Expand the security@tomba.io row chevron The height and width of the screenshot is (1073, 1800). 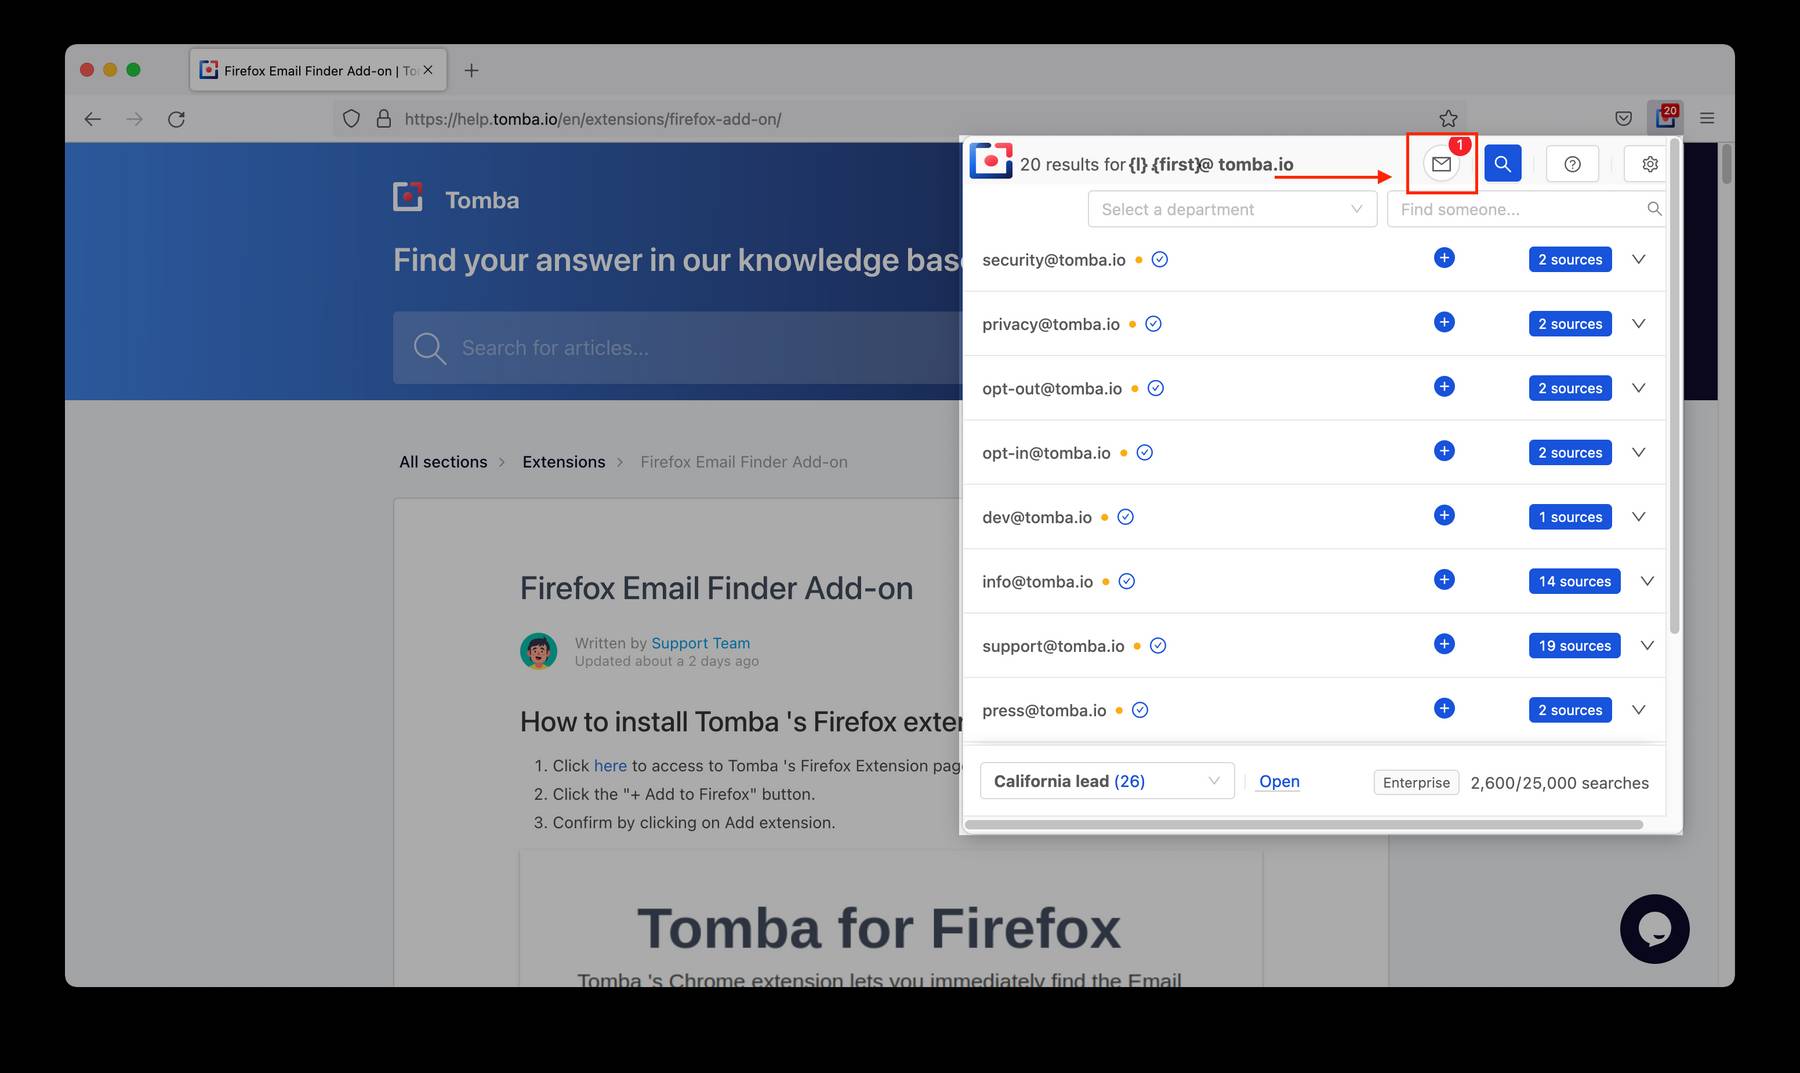coord(1638,259)
